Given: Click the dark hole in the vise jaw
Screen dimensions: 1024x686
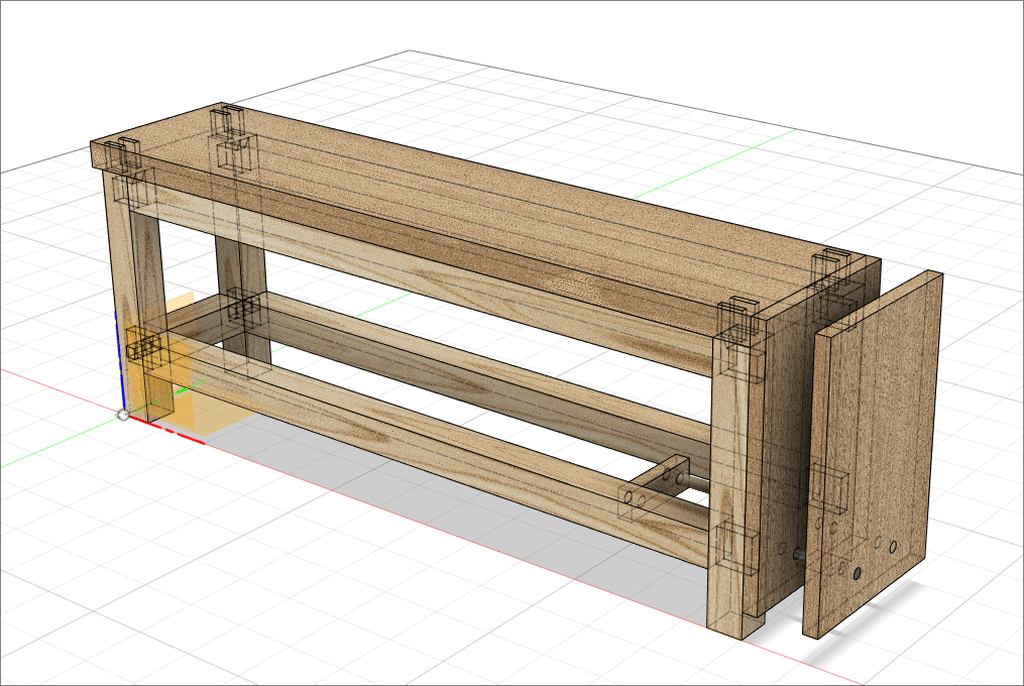Looking at the screenshot, I should point(857,574).
